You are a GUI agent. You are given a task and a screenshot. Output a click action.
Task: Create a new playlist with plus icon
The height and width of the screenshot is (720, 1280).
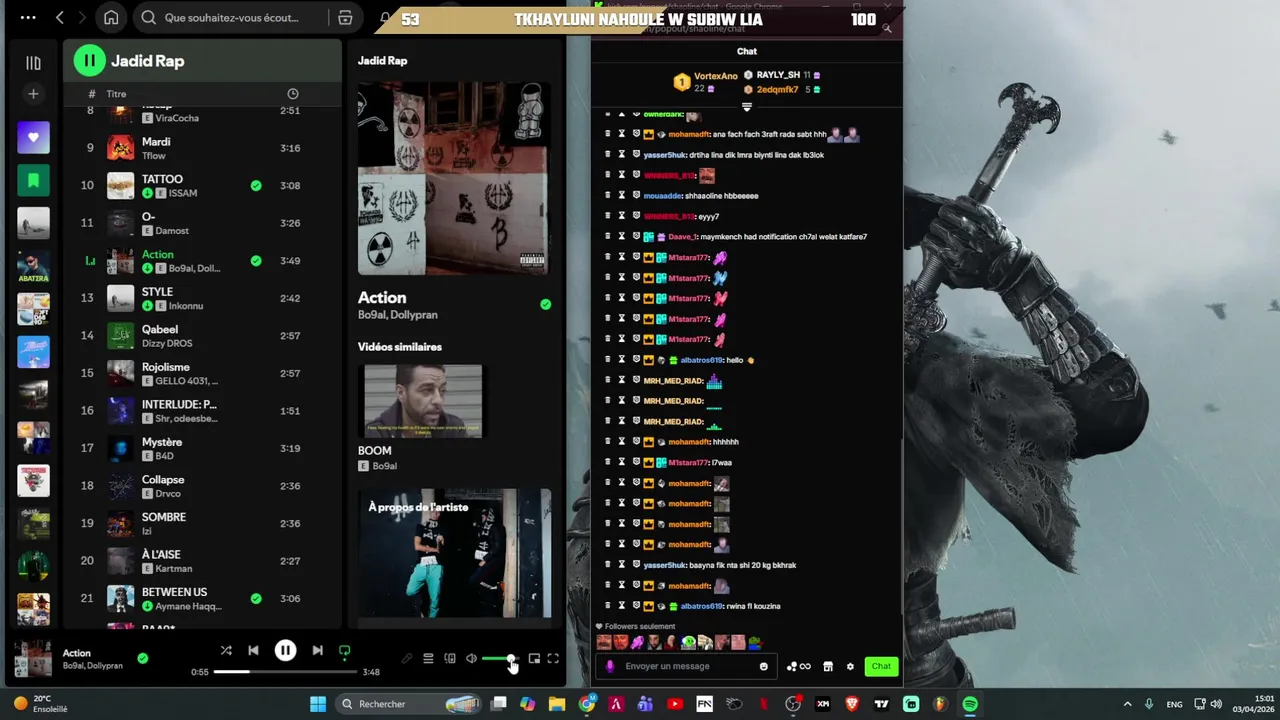[x=33, y=94]
